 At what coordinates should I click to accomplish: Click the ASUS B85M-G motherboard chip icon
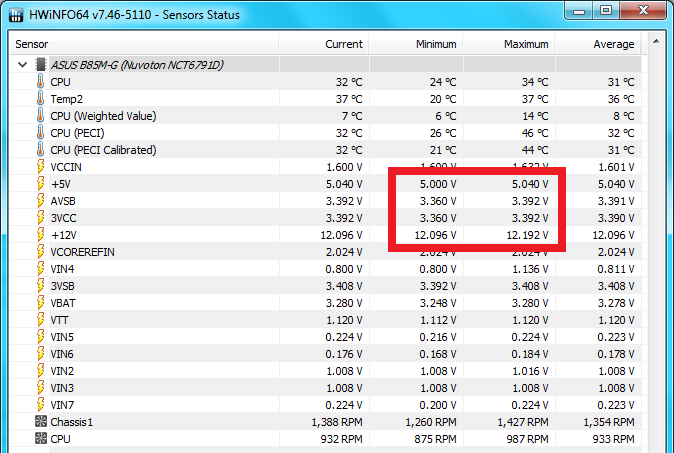pyautogui.click(x=40, y=65)
